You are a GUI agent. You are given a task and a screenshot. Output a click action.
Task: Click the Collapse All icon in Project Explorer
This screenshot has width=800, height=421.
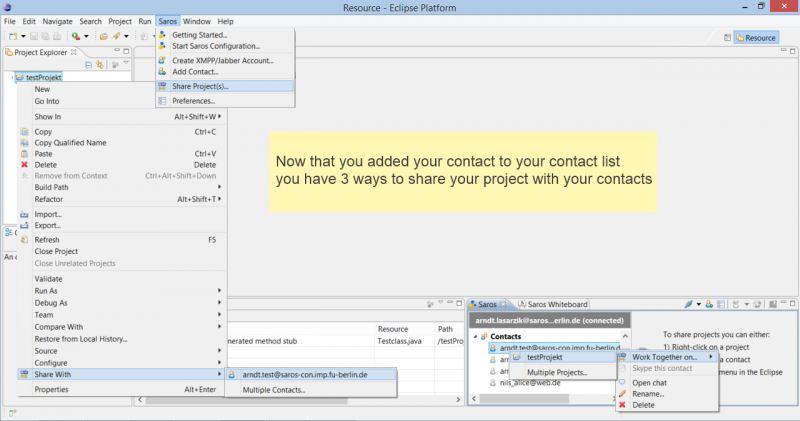point(88,65)
